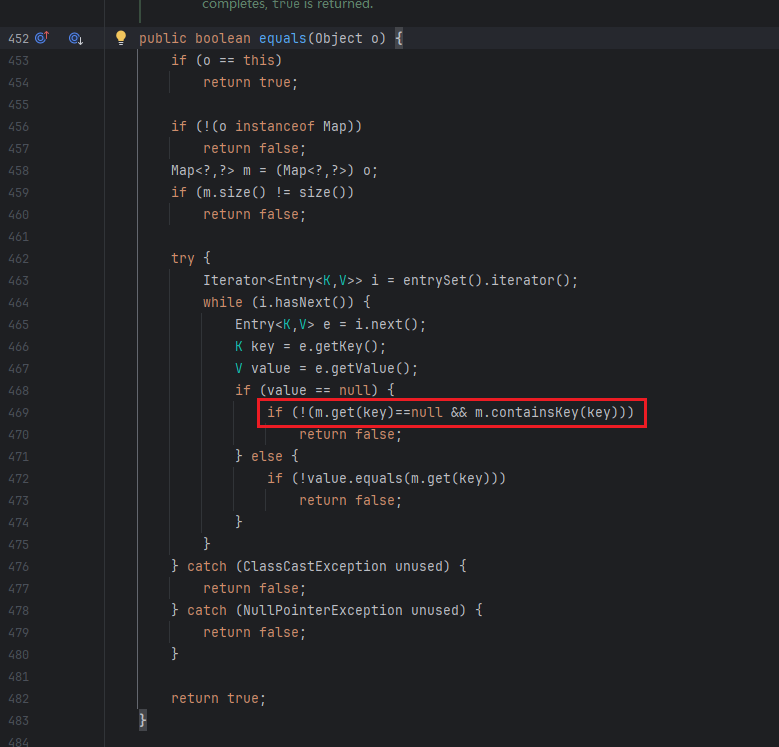Click the try keyword on line 462
This screenshot has width=779, height=747.
183,258
